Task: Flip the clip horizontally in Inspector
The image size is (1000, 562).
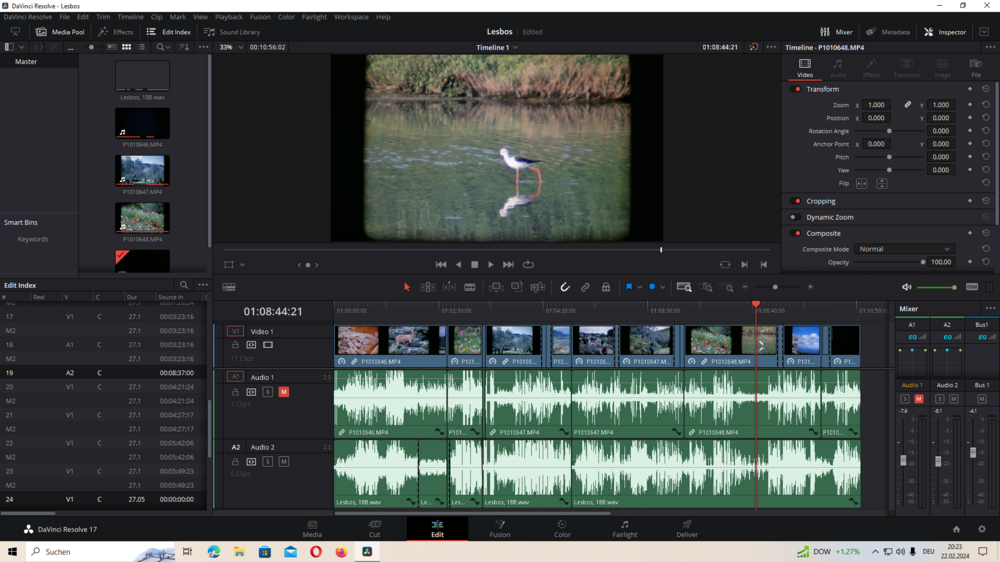Action: pos(862,183)
